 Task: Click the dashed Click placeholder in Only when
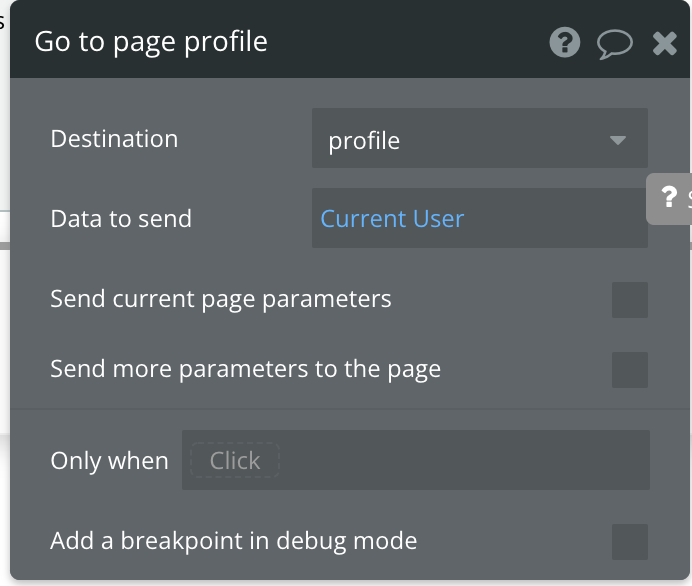coord(235,461)
